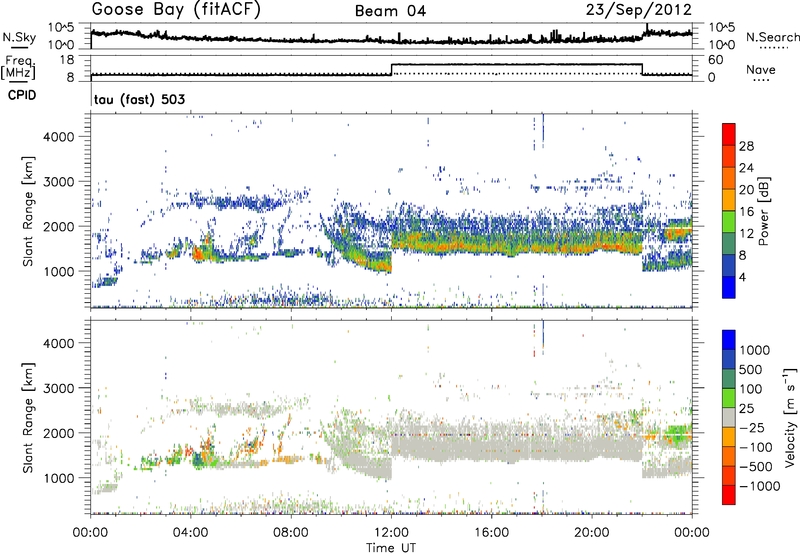Click the red bottom of velocity colorbar

(x=729, y=495)
